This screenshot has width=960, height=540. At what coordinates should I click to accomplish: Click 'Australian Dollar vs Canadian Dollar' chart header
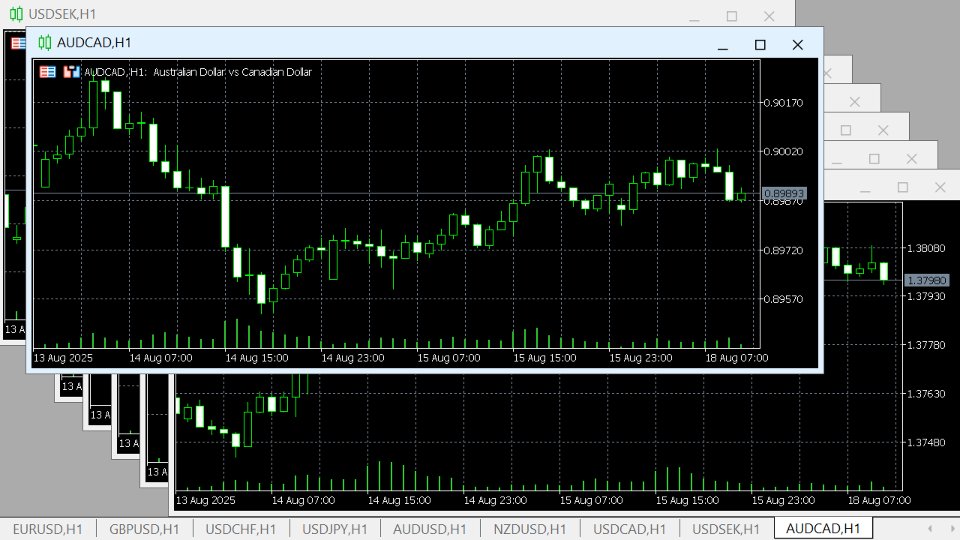click(x=232, y=72)
